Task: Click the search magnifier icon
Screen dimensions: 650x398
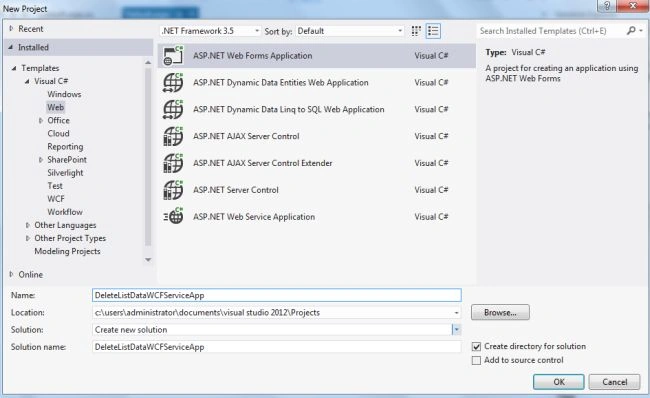Action: (x=631, y=31)
